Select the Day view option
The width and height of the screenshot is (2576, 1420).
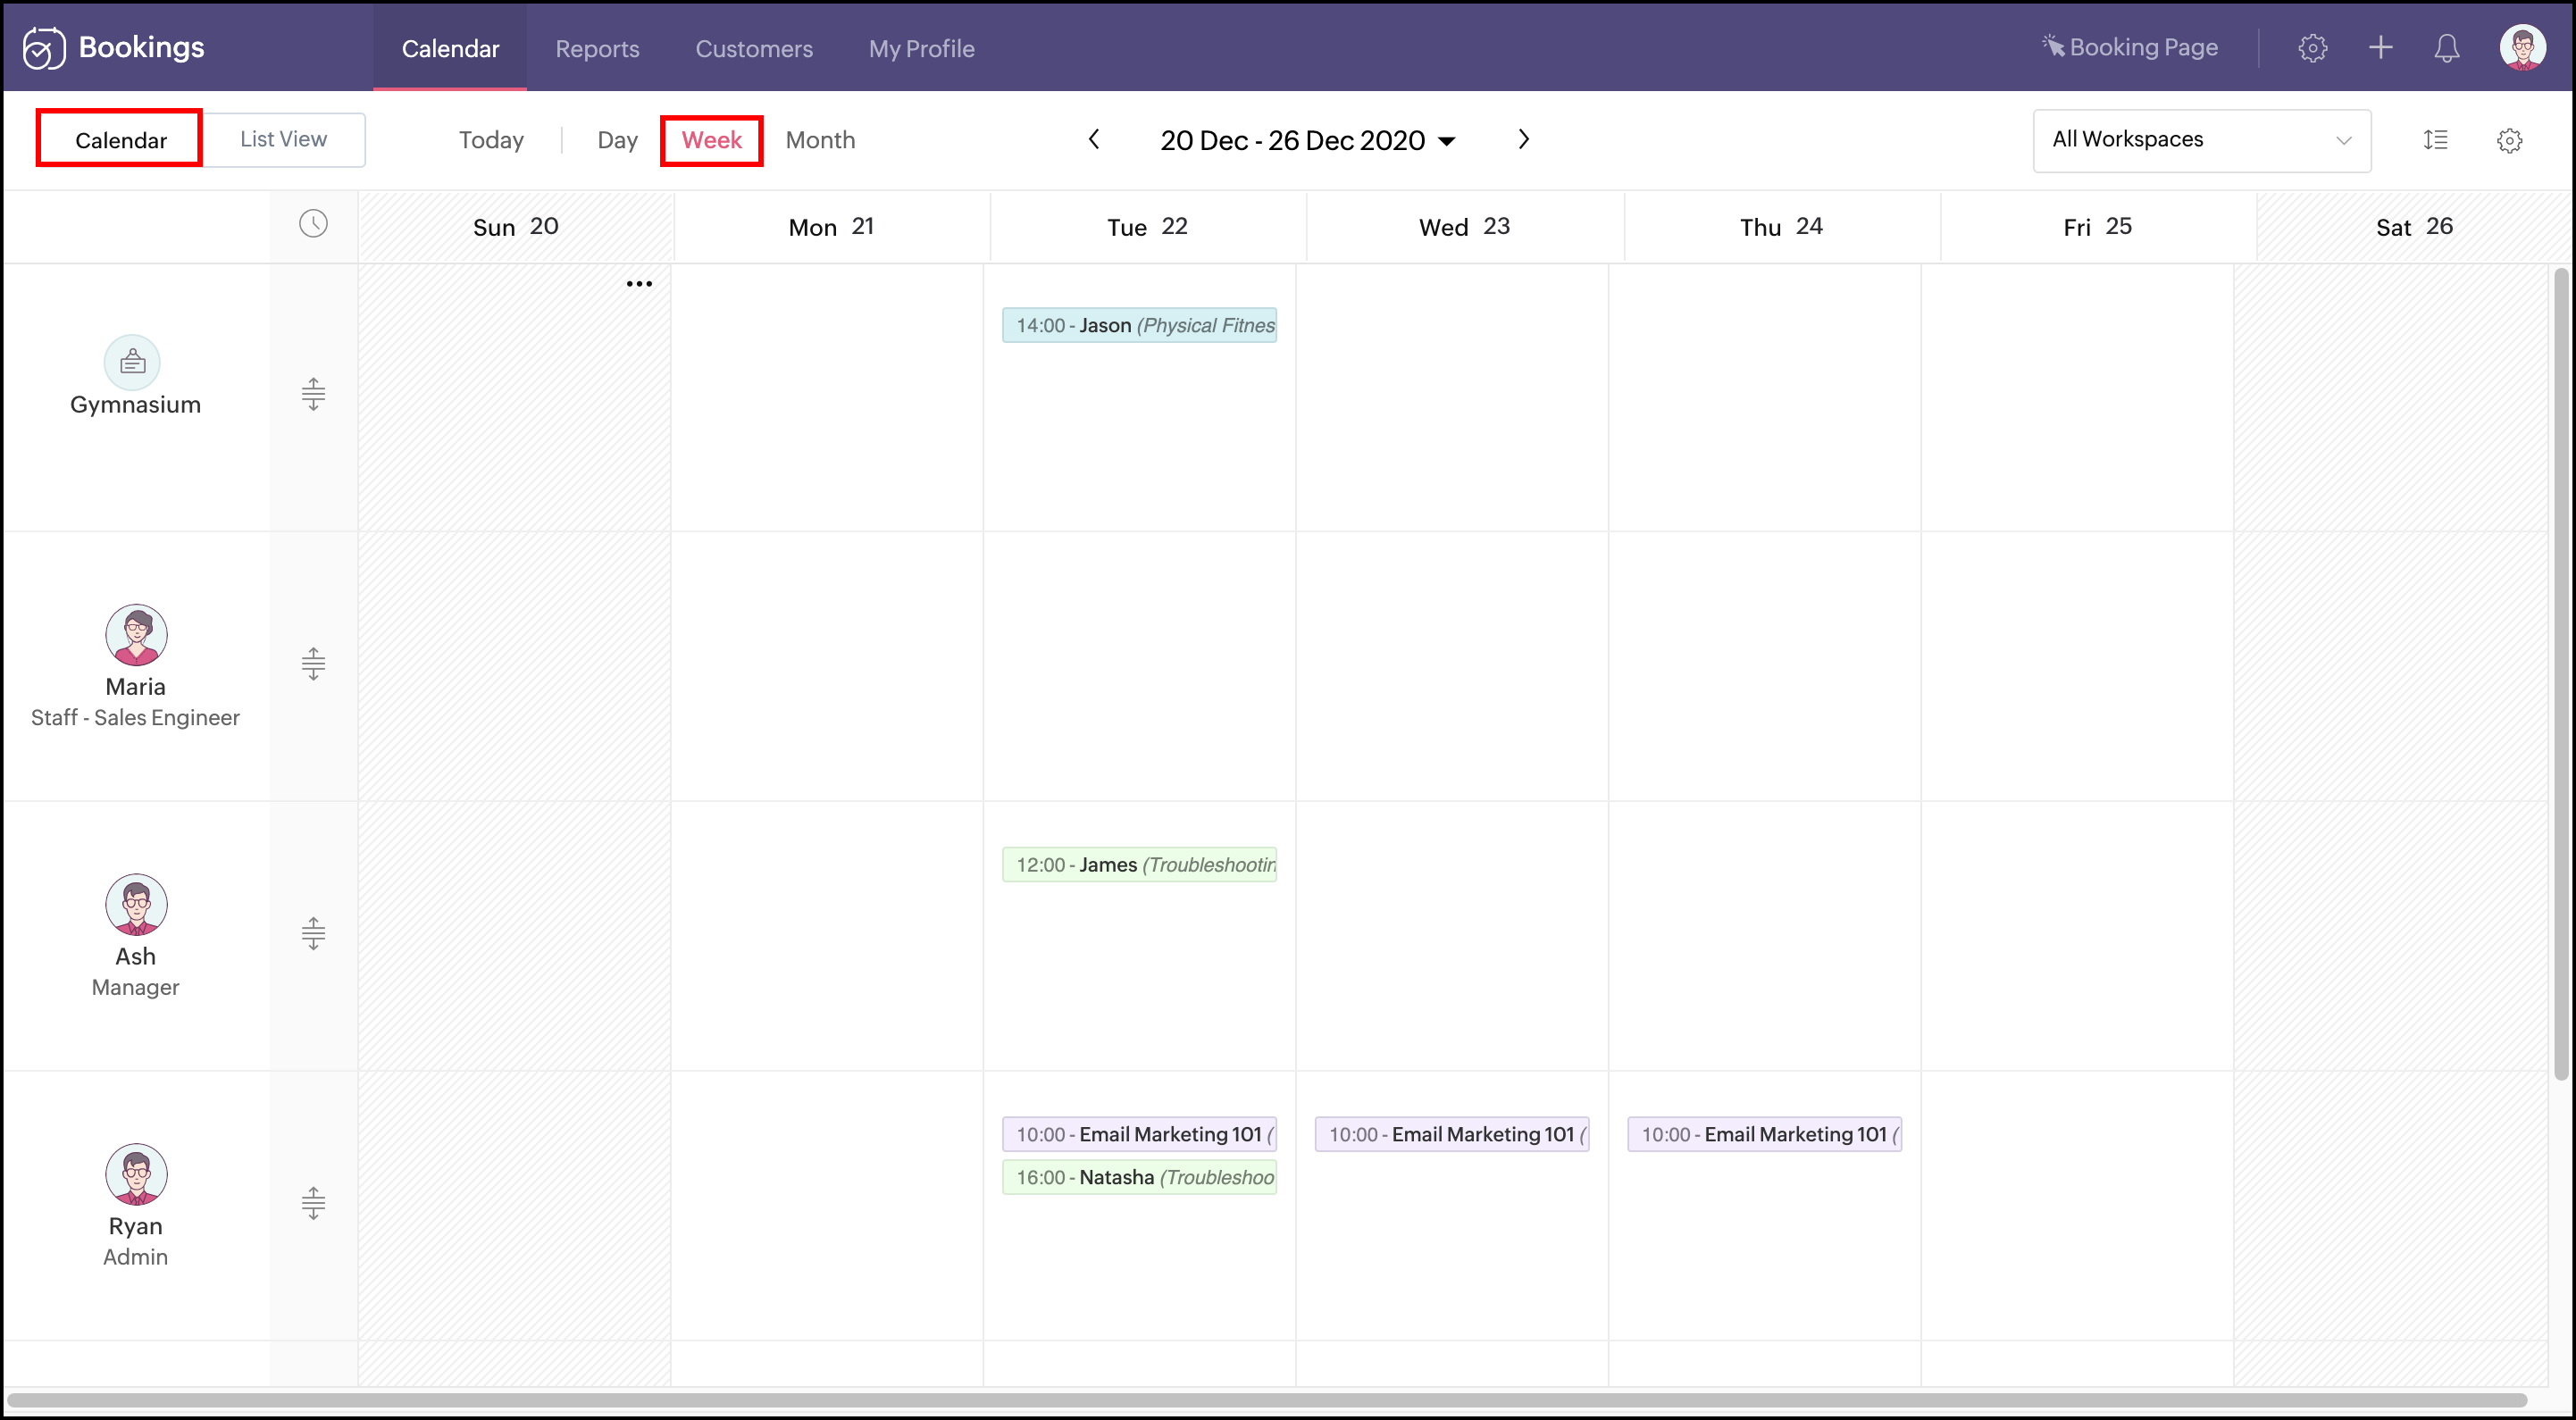click(617, 140)
